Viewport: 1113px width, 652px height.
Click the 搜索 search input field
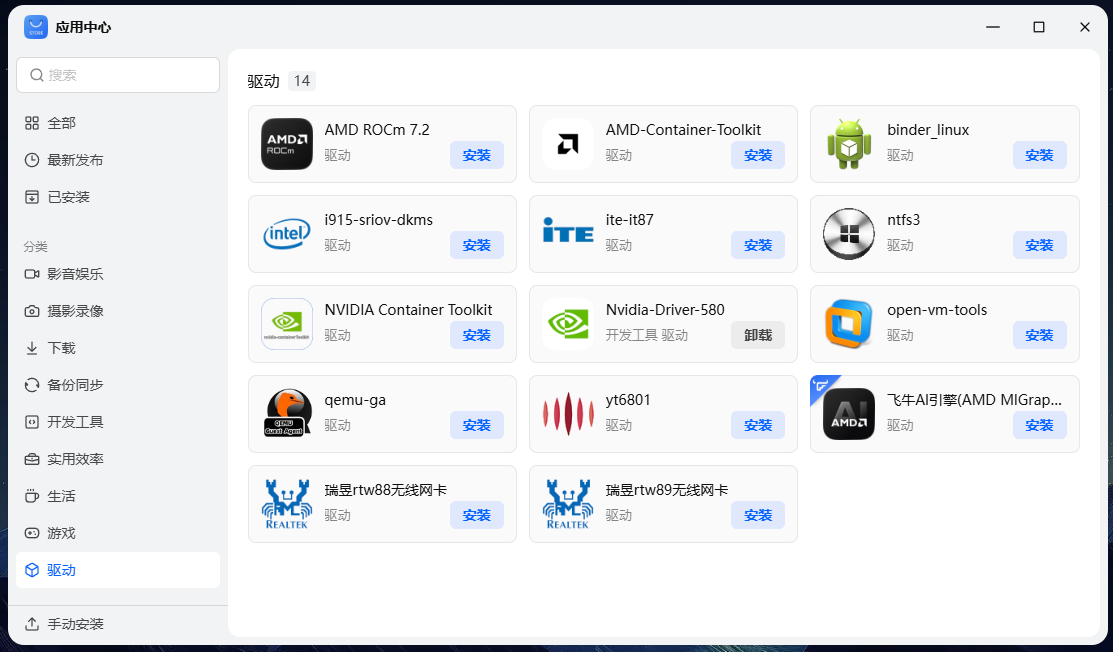coord(118,75)
